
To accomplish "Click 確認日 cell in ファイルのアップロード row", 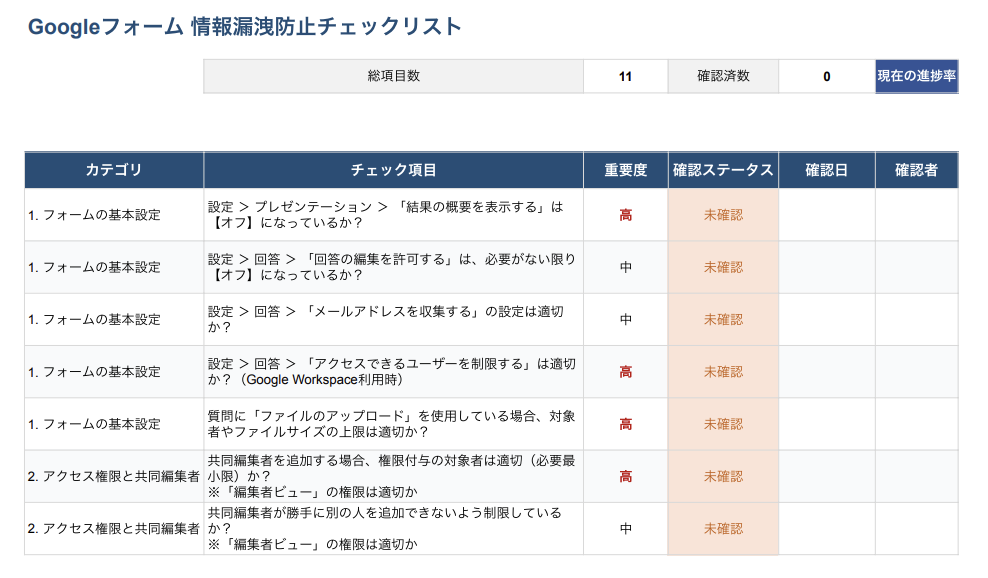I will tap(827, 424).
